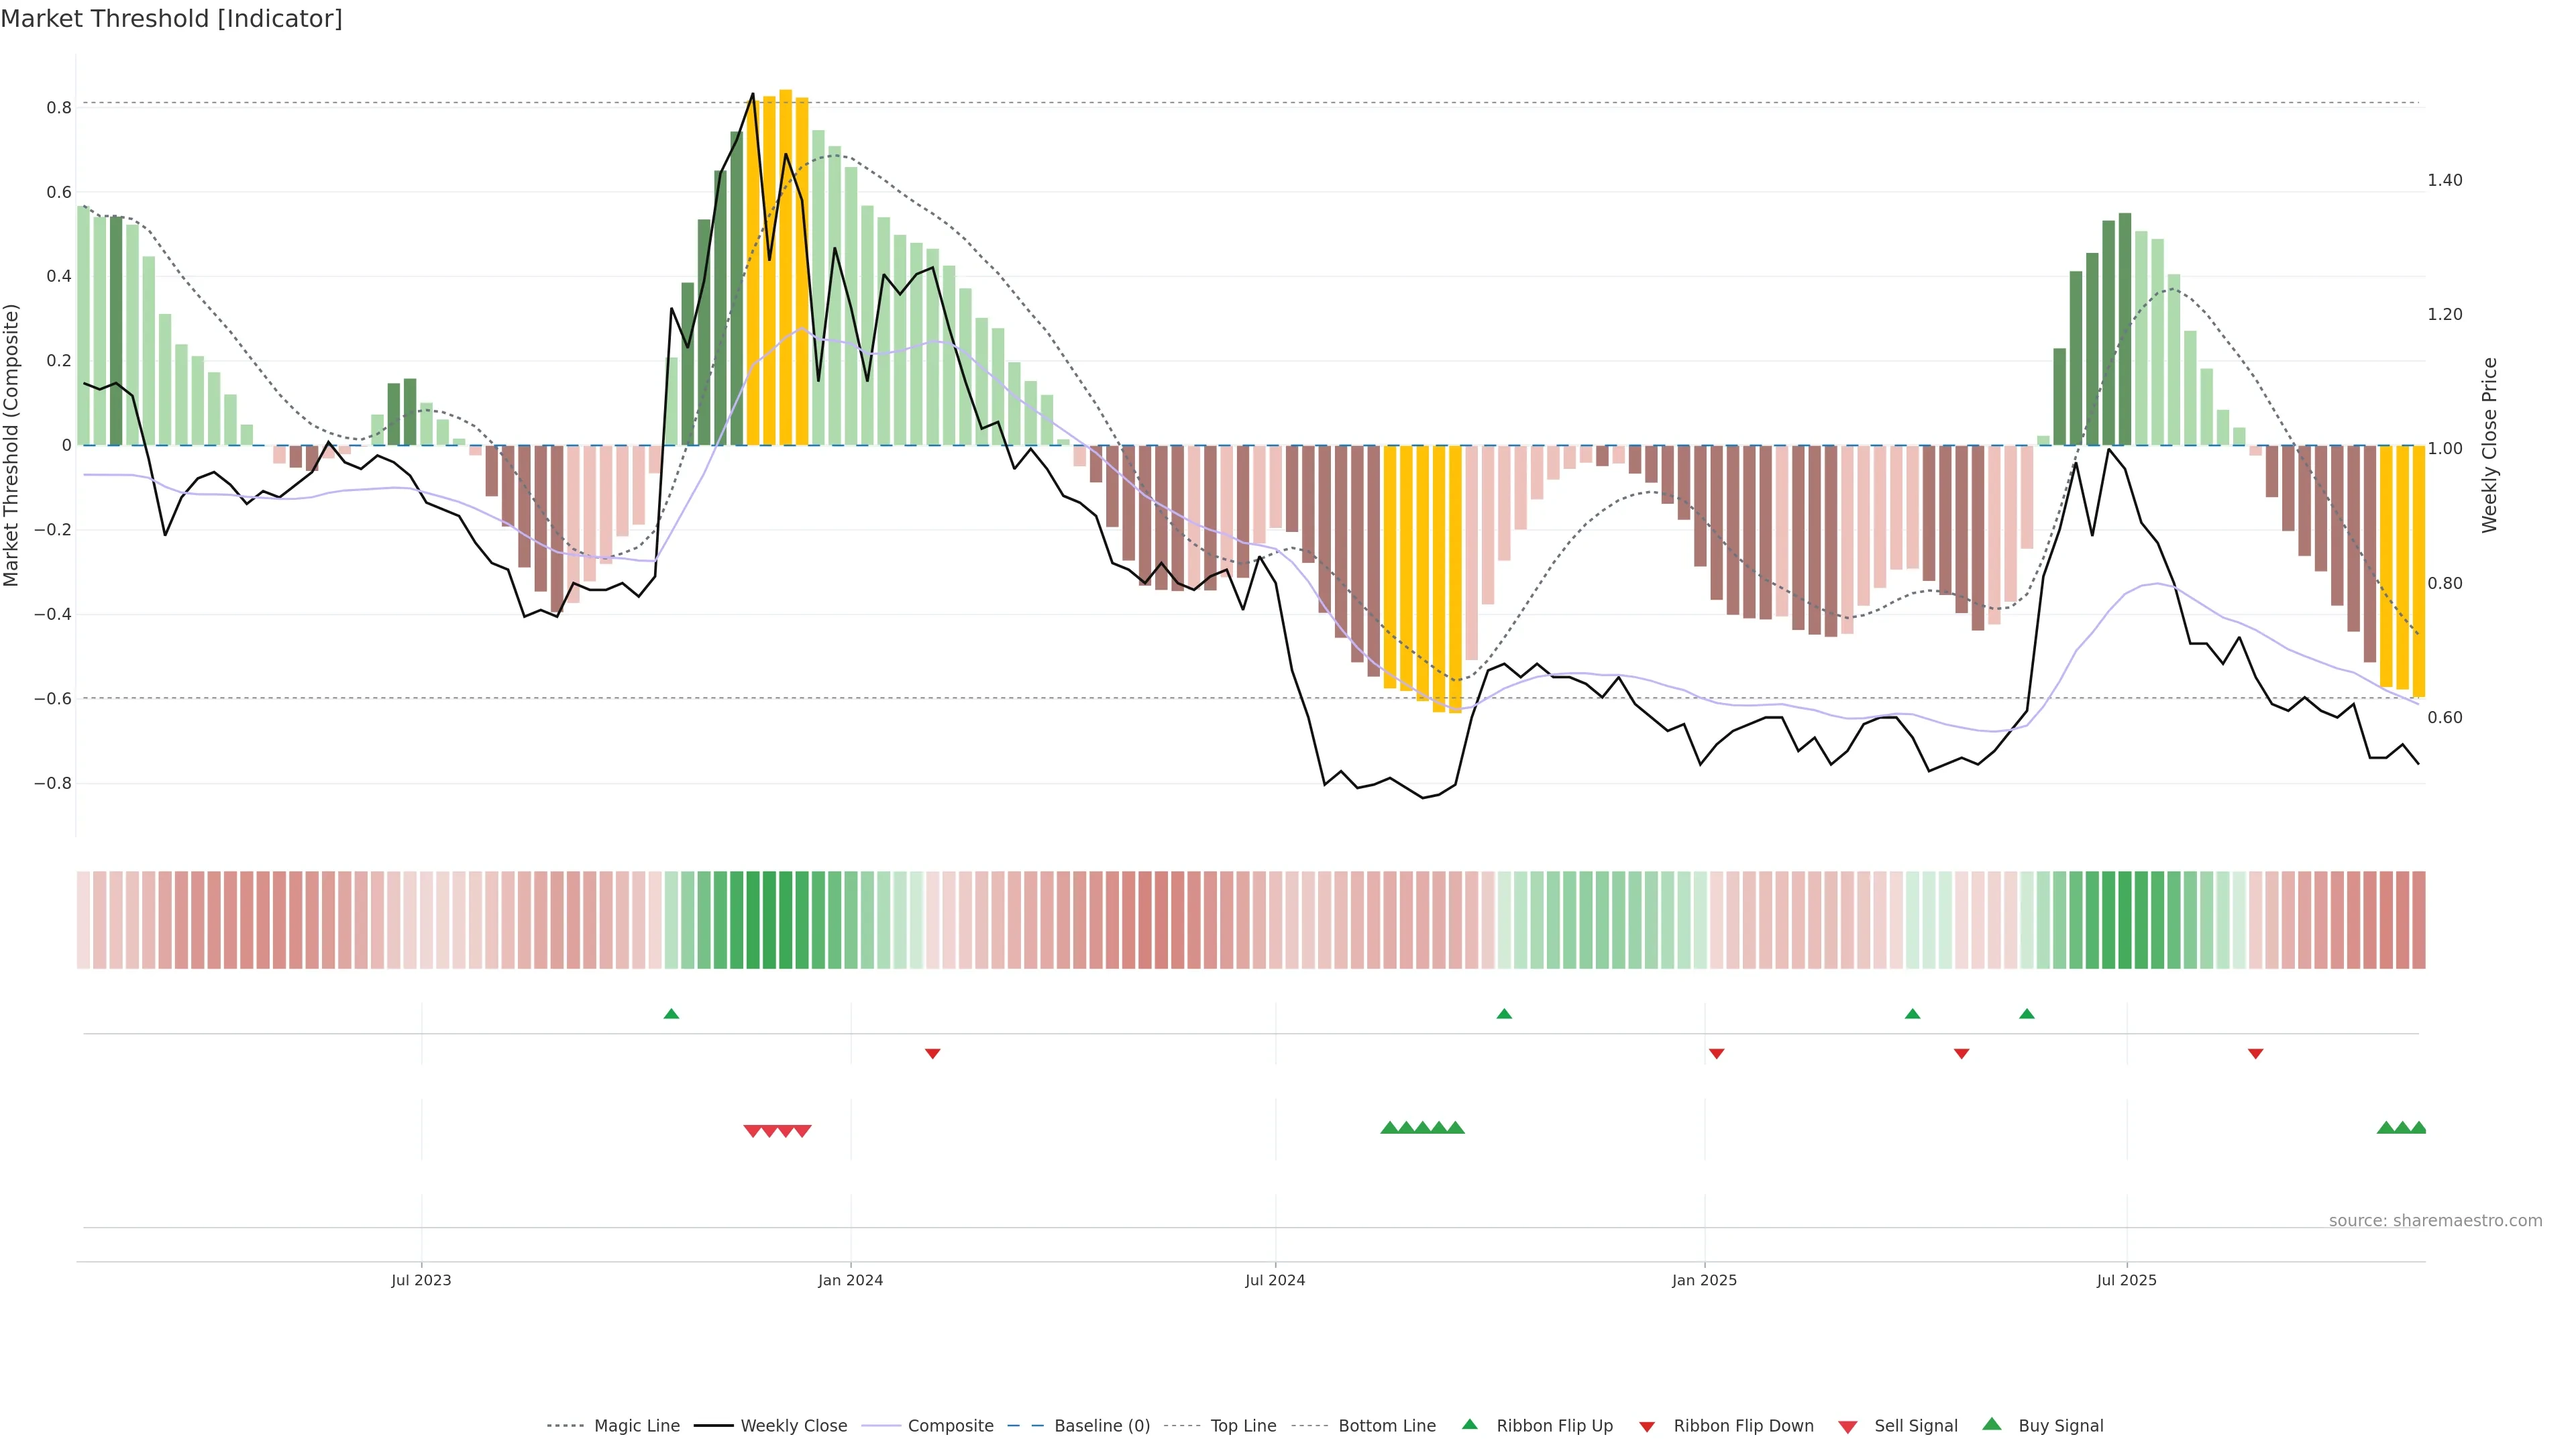Toggle Bottom Line legend entry

click(x=1386, y=1426)
